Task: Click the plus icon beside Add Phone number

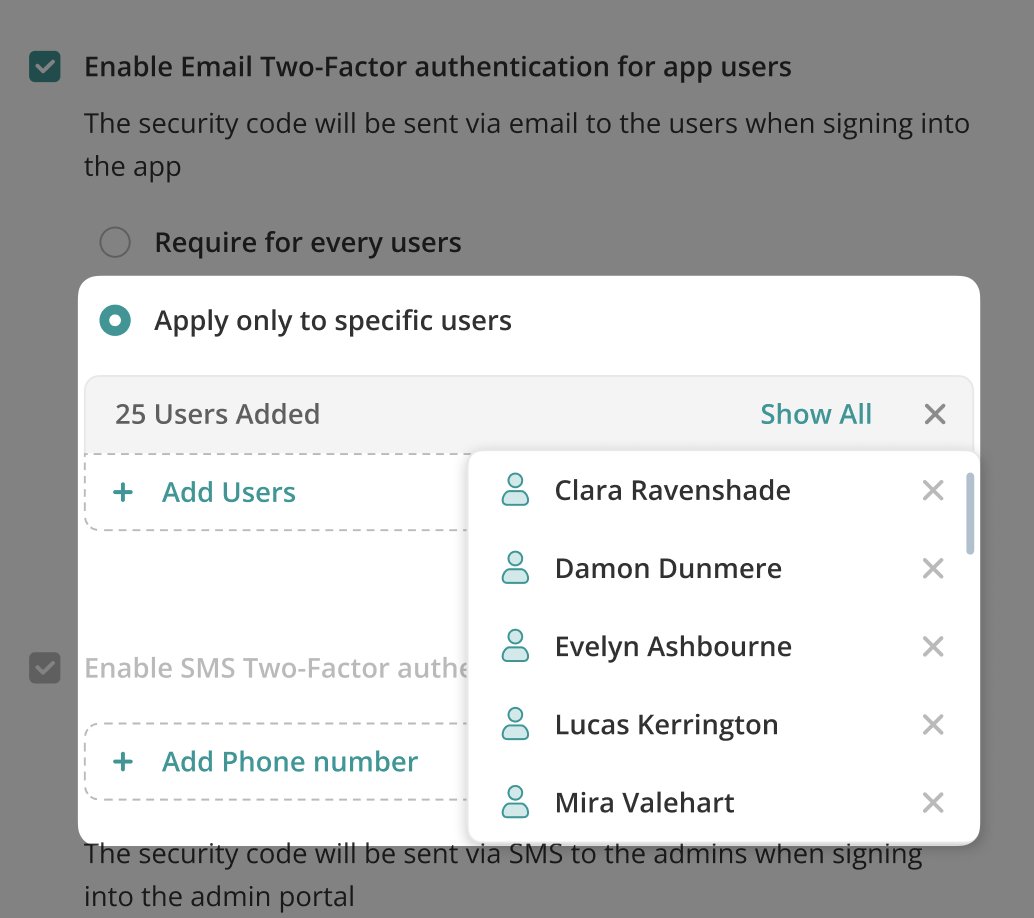Action: point(123,762)
